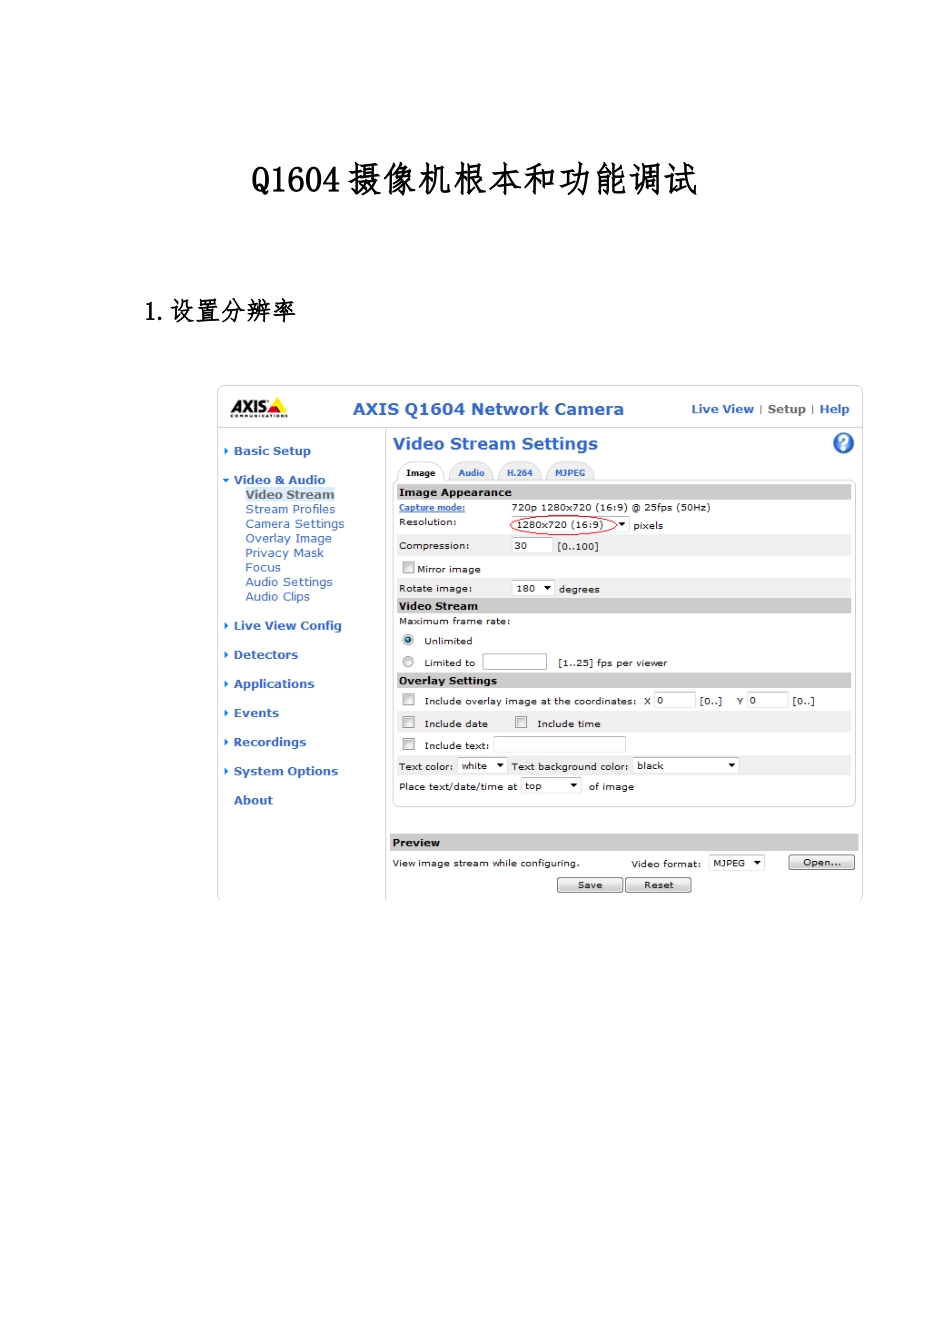950x1344 pixels.
Task: Click the Limited to fps input field
Action: click(x=515, y=662)
